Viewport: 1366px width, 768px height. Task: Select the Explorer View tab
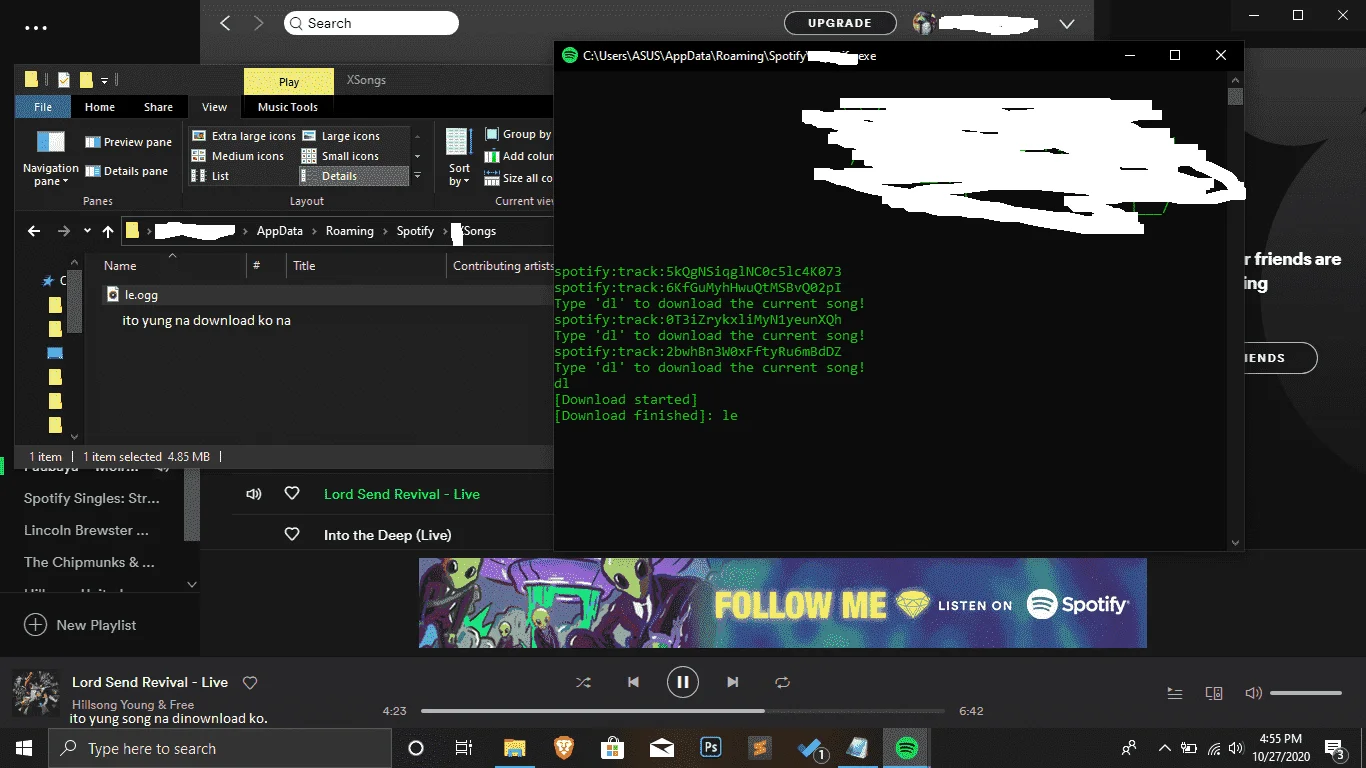[x=214, y=107]
